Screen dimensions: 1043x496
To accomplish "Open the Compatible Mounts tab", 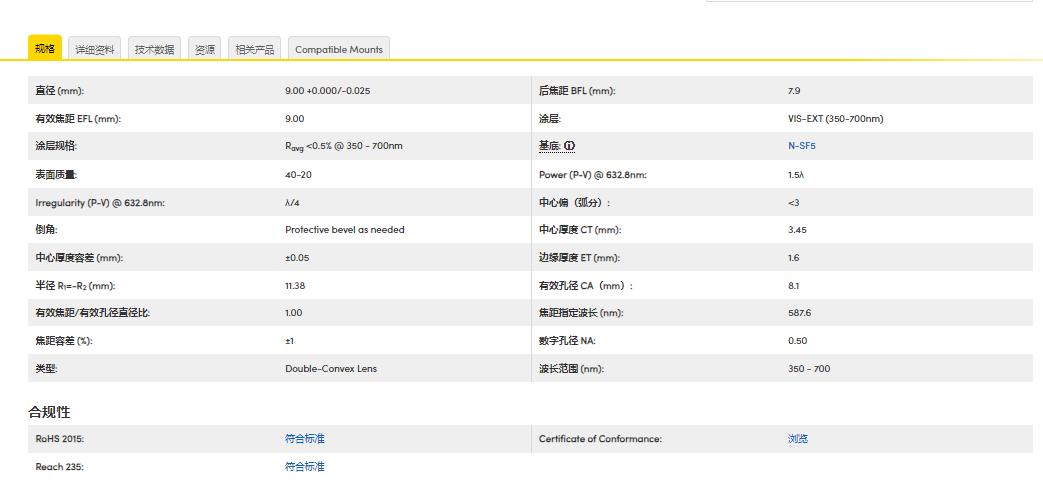I will click(338, 50).
